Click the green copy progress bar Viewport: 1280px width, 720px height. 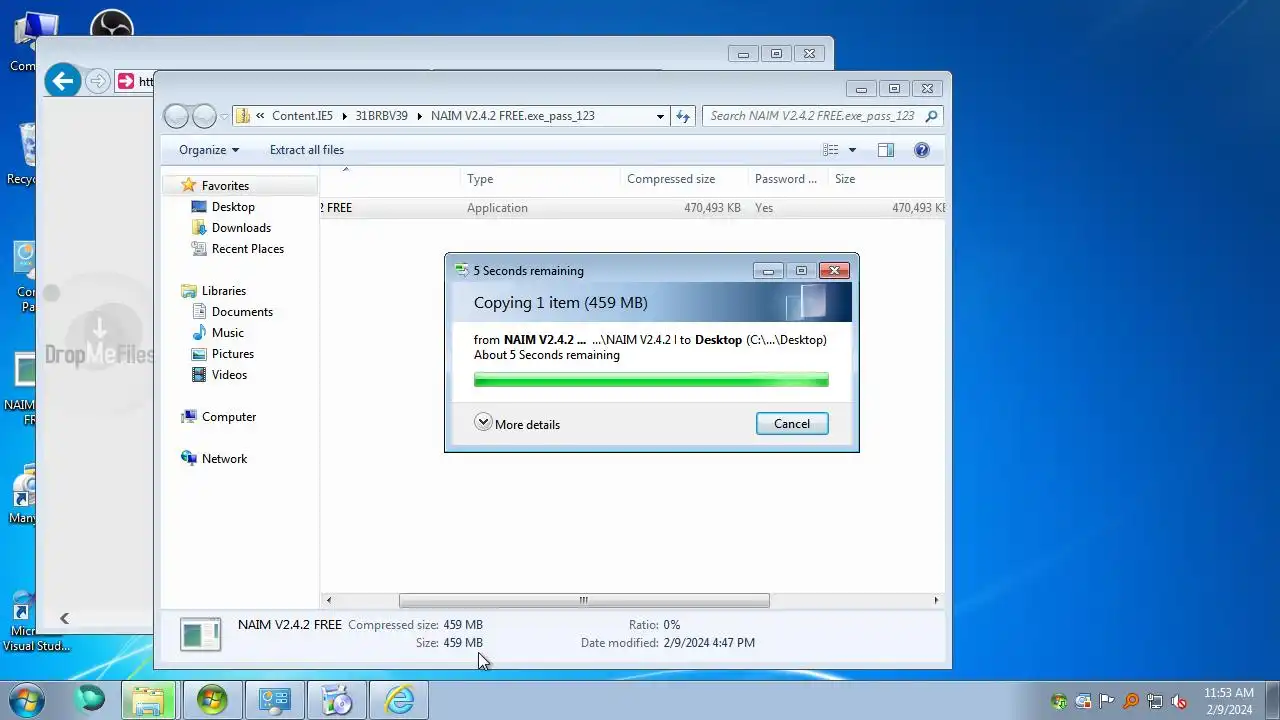tap(651, 380)
